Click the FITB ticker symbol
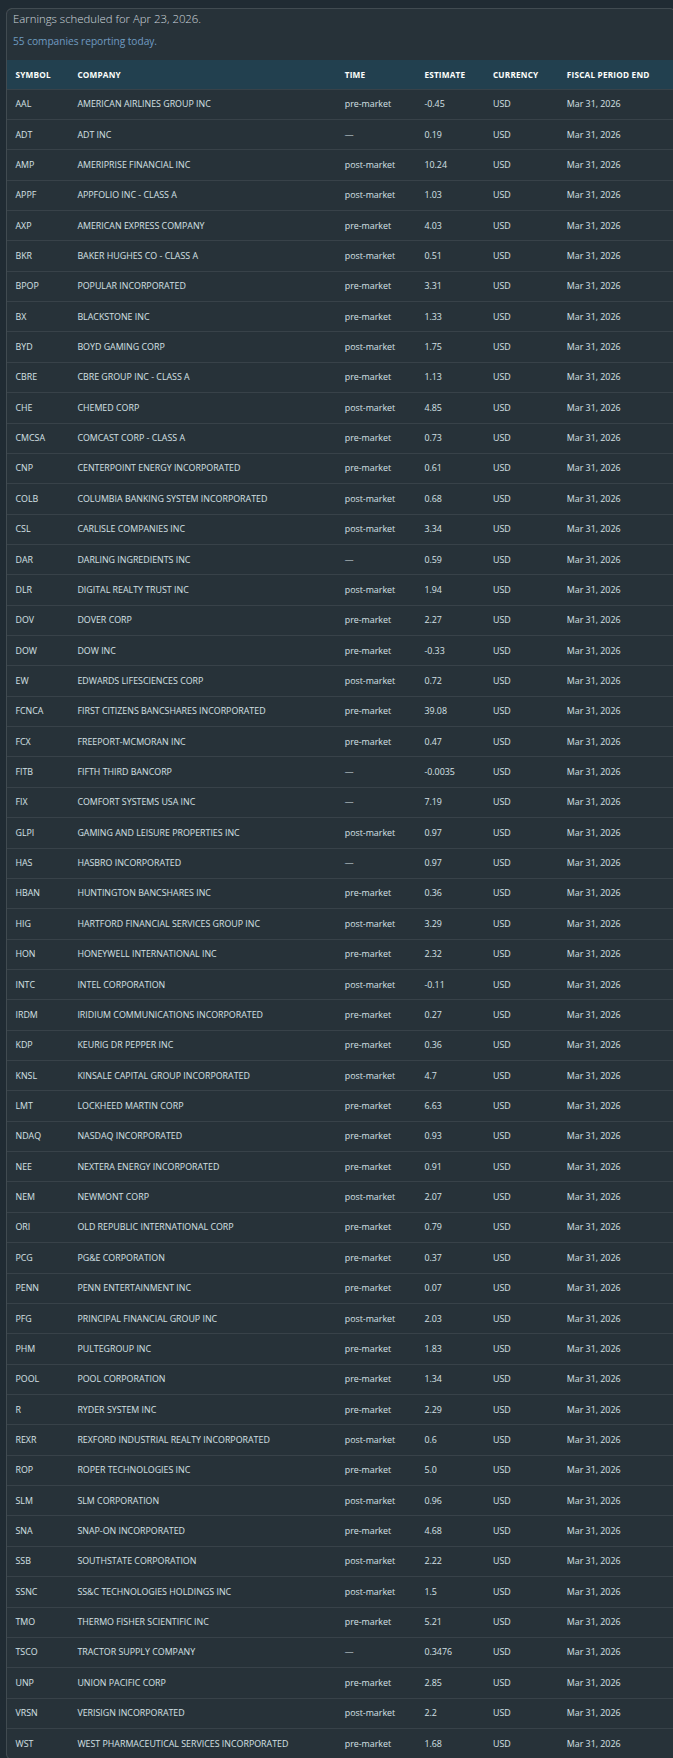Viewport: 673px width, 1758px height. [x=25, y=772]
